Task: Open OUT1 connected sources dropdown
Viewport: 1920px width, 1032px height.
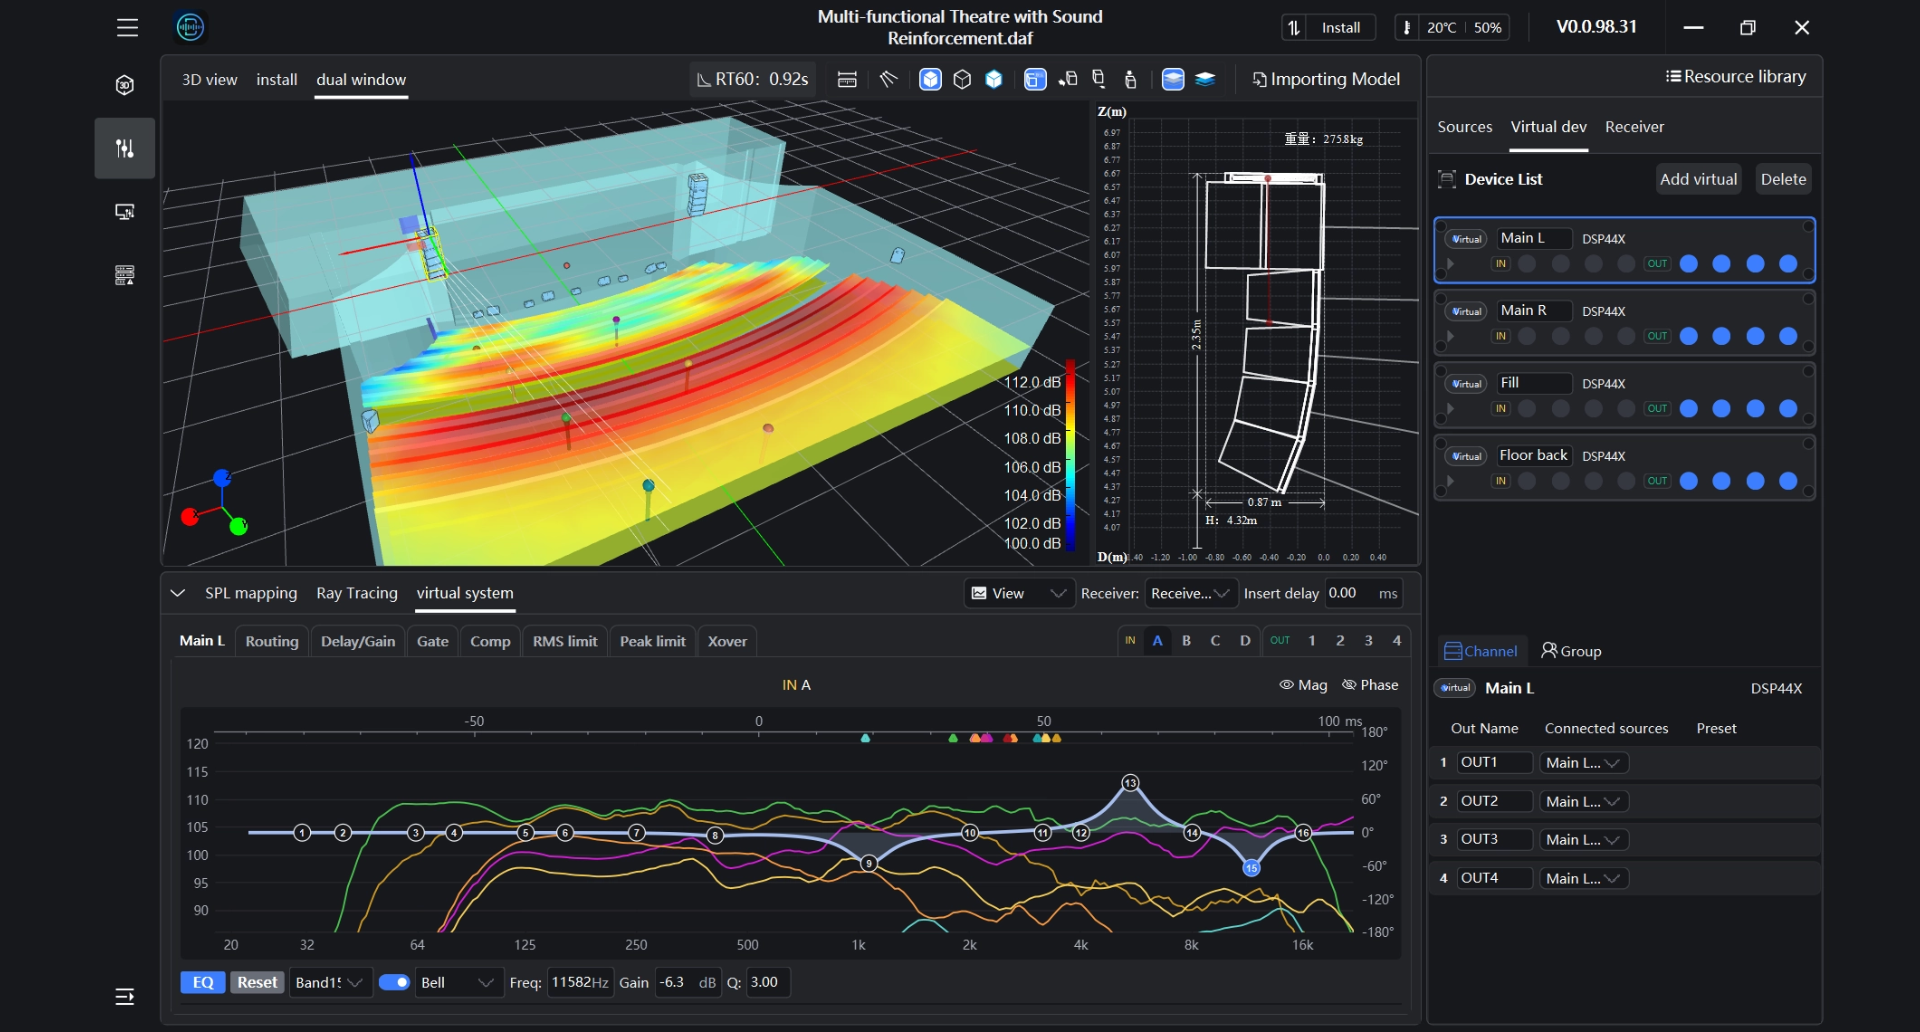Action: pyautogui.click(x=1584, y=763)
